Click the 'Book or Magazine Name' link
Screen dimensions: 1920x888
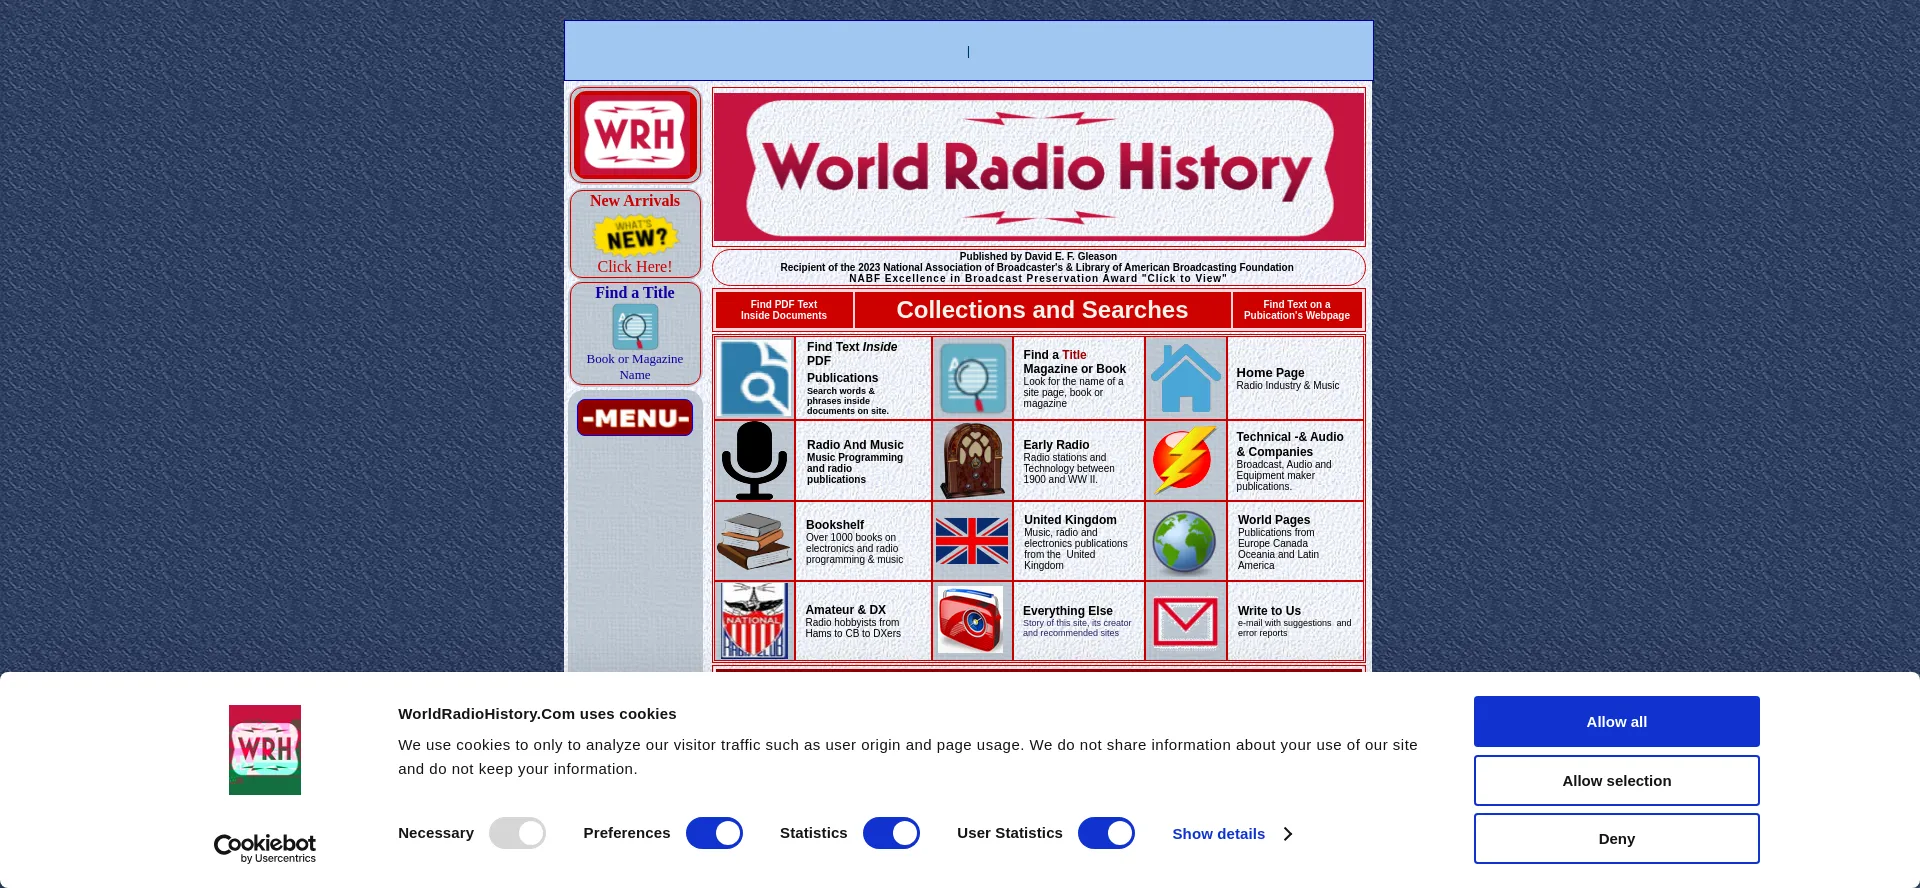(635, 367)
